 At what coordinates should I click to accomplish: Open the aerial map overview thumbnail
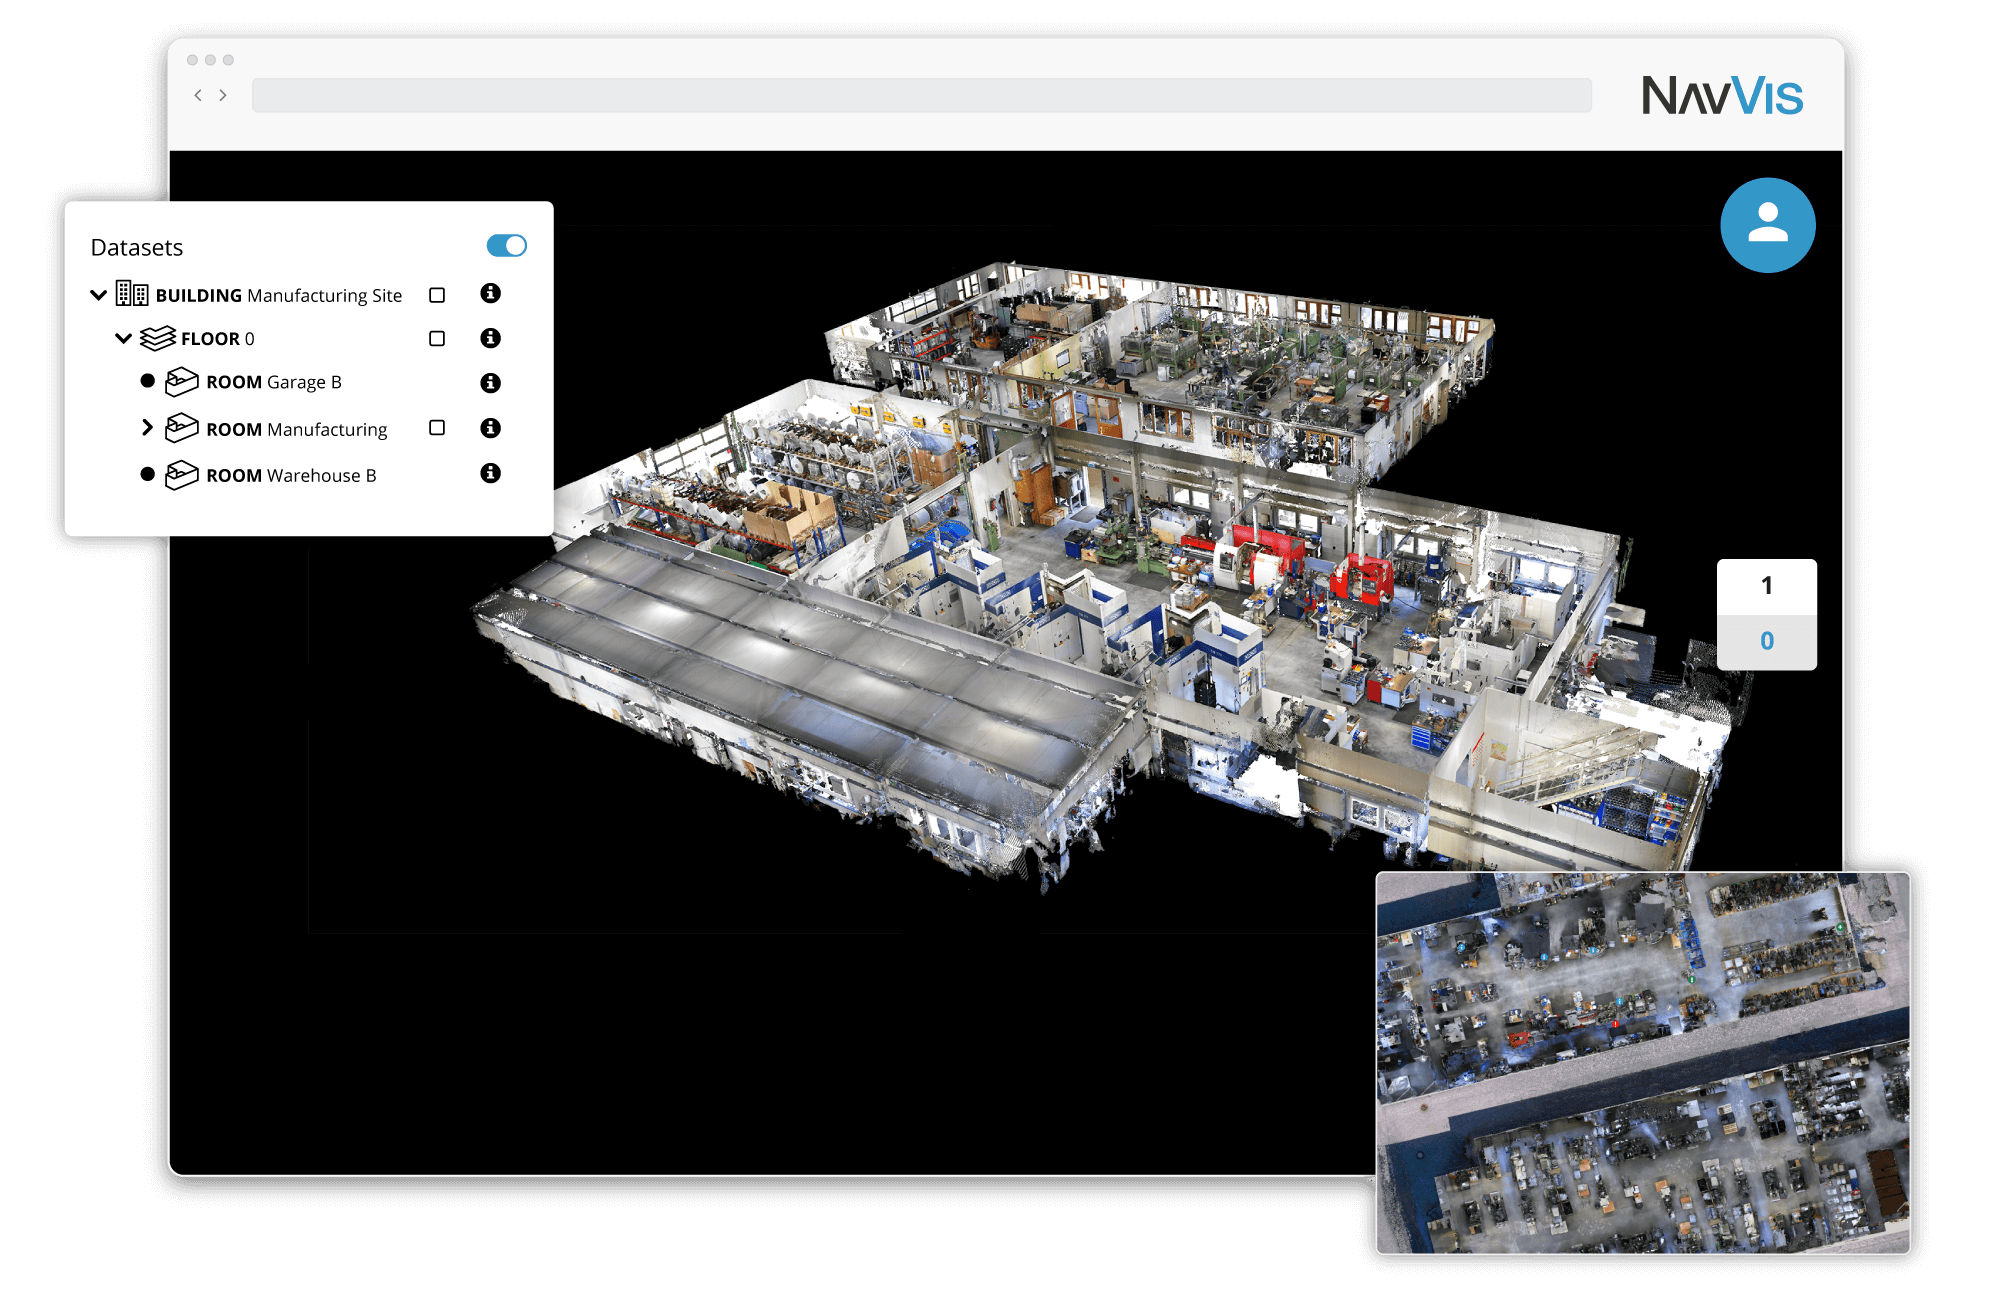(x=1643, y=1063)
